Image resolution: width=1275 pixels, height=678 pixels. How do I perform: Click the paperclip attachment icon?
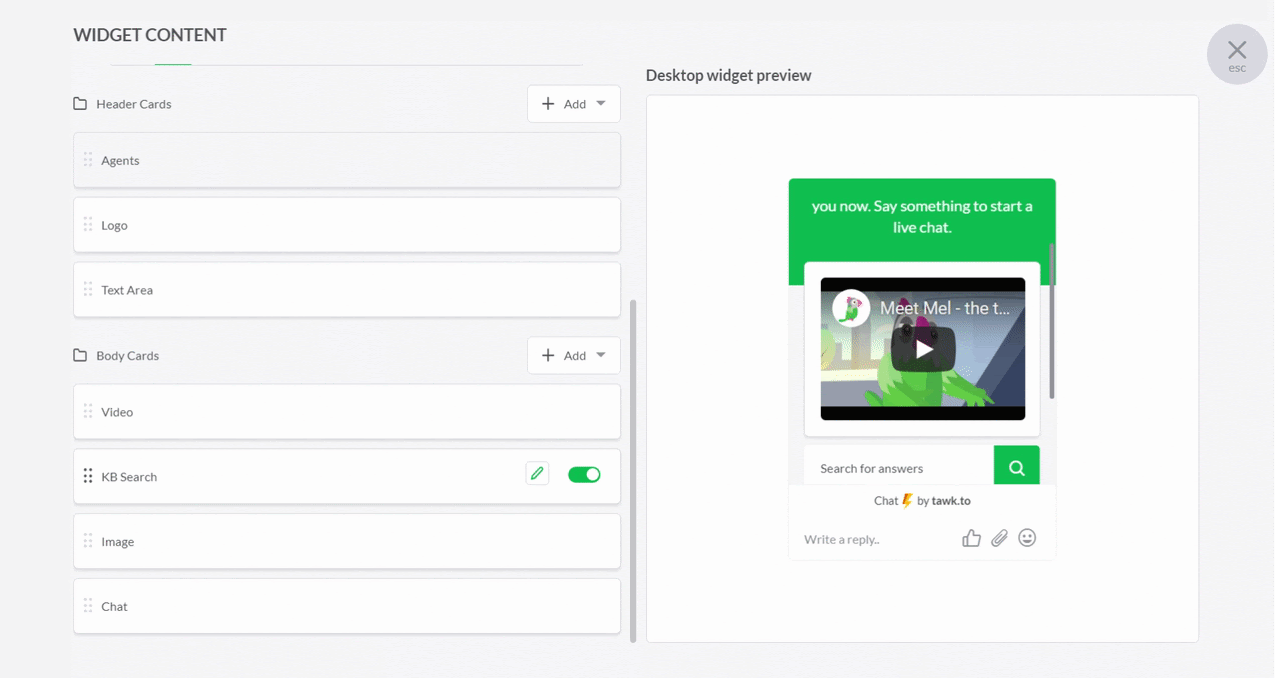coord(999,539)
